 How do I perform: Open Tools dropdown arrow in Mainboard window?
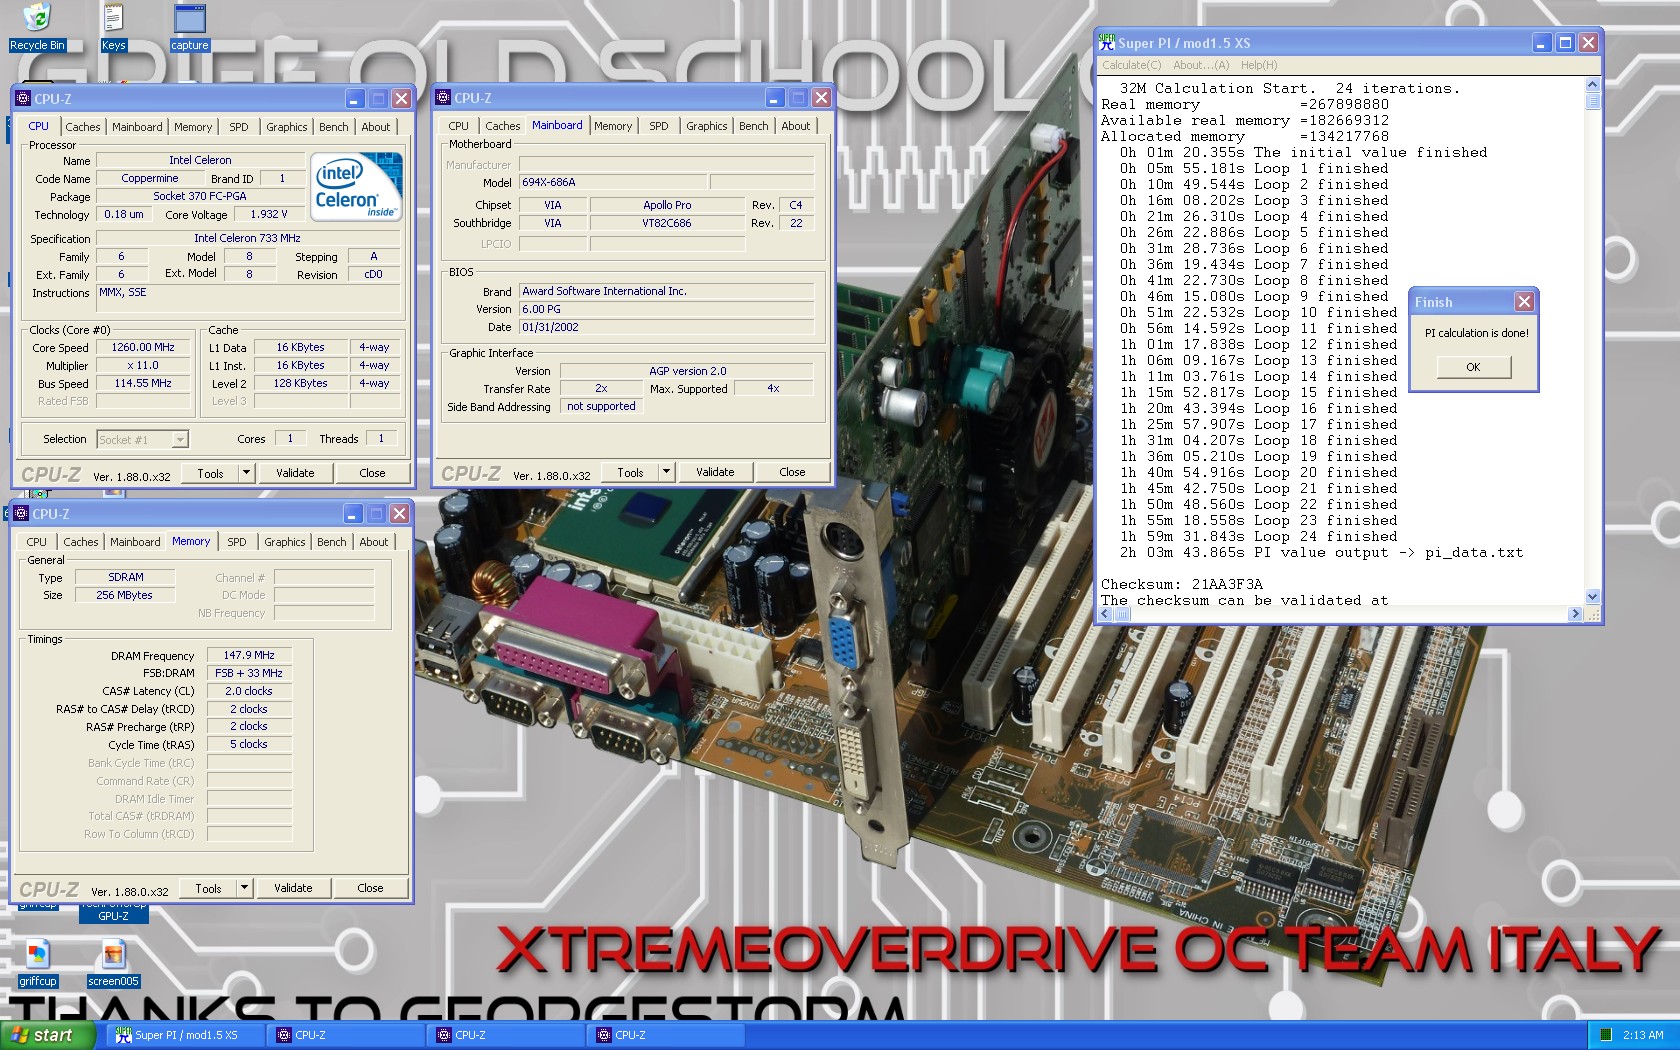click(666, 472)
